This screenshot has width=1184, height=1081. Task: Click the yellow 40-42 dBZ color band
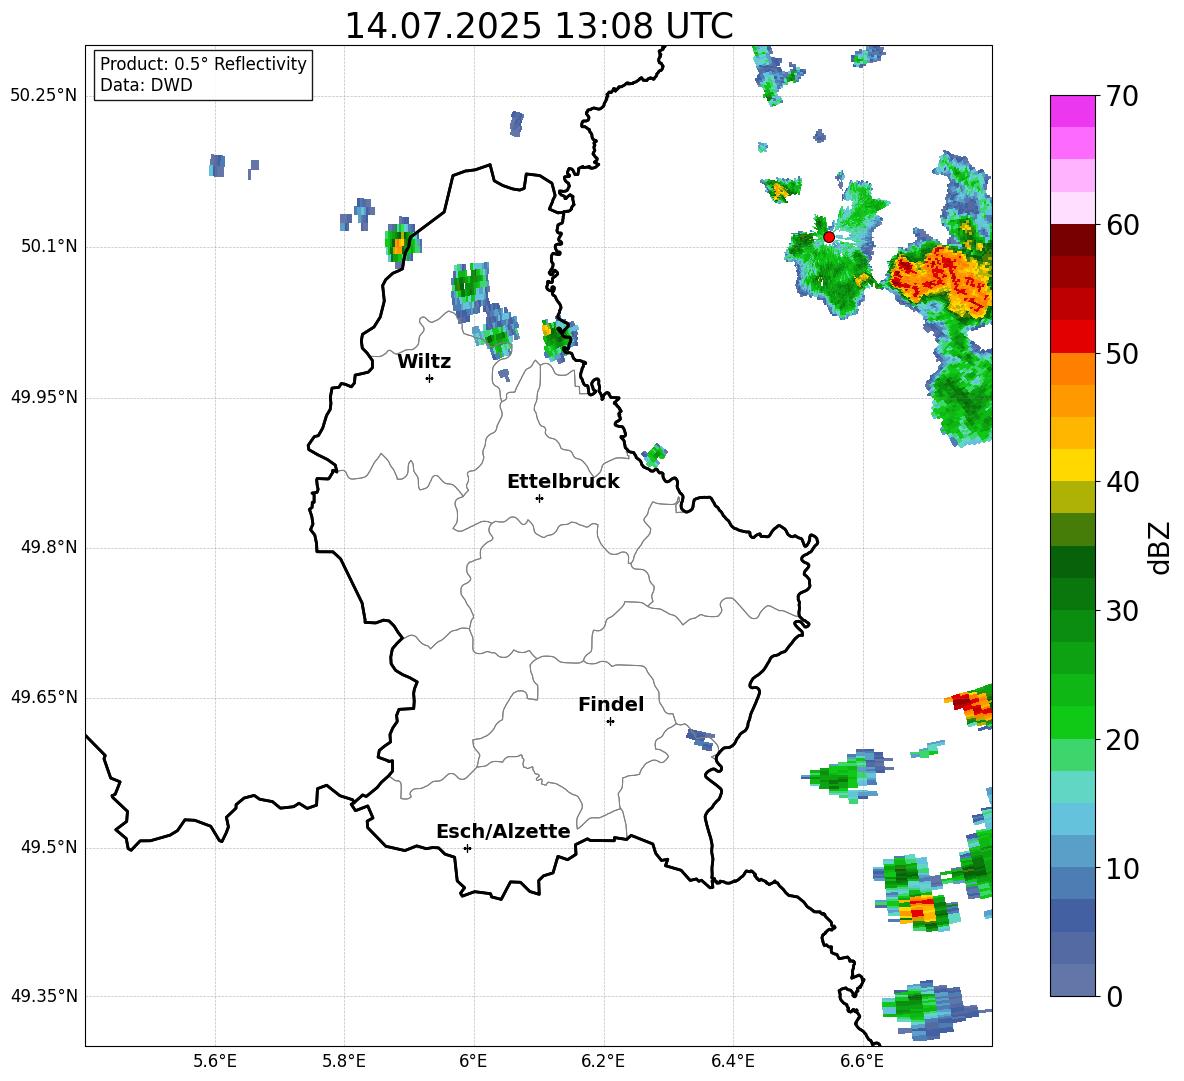pyautogui.click(x=1072, y=466)
